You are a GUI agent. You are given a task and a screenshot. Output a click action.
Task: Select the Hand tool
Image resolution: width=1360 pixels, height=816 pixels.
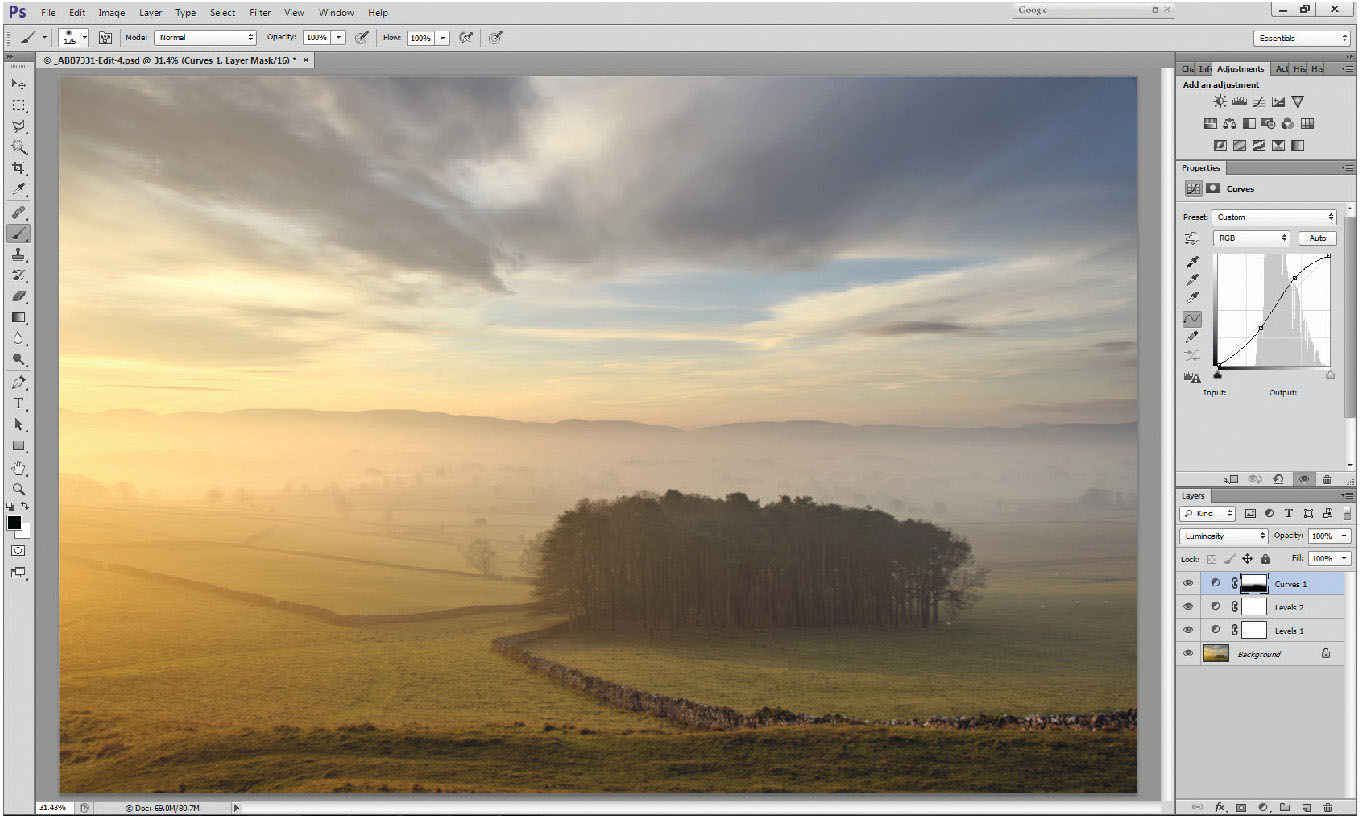click(x=19, y=467)
